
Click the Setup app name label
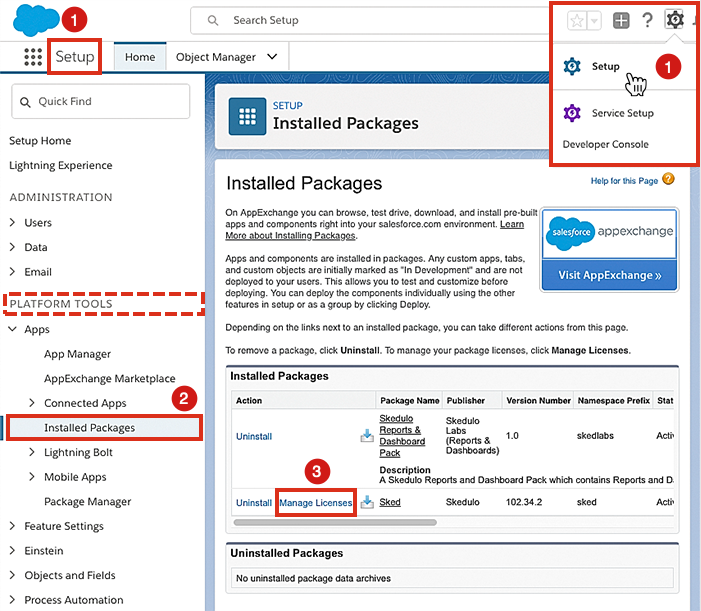(x=75, y=57)
